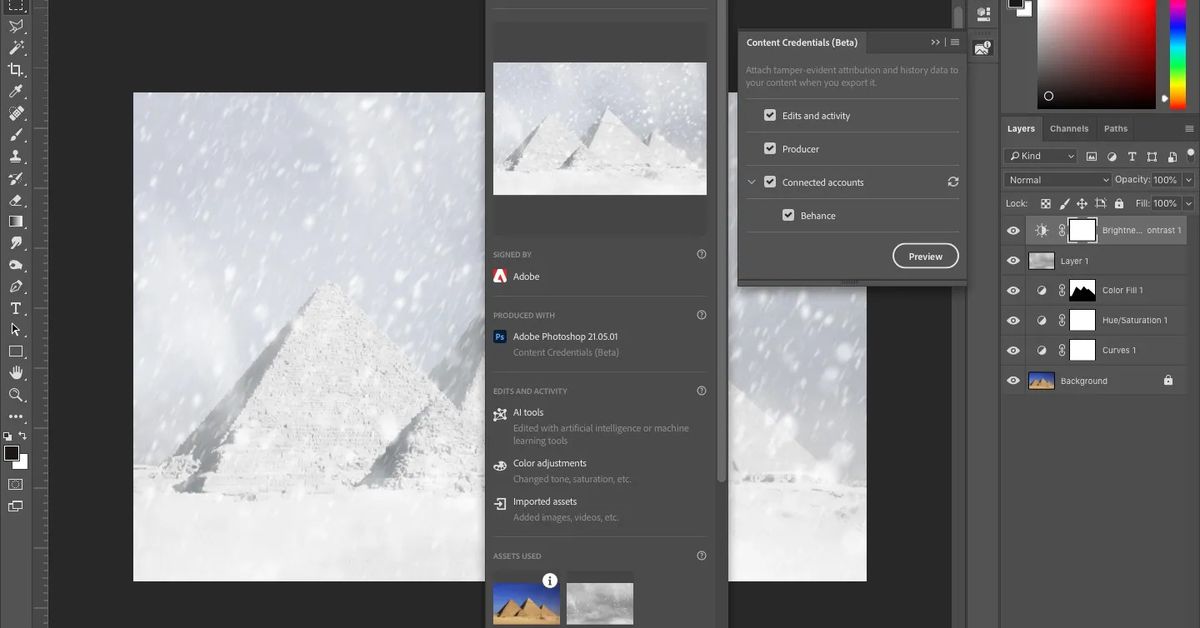Uncheck the Behance checkbox
Screen dimensions: 1200x628
pyautogui.click(x=788, y=215)
